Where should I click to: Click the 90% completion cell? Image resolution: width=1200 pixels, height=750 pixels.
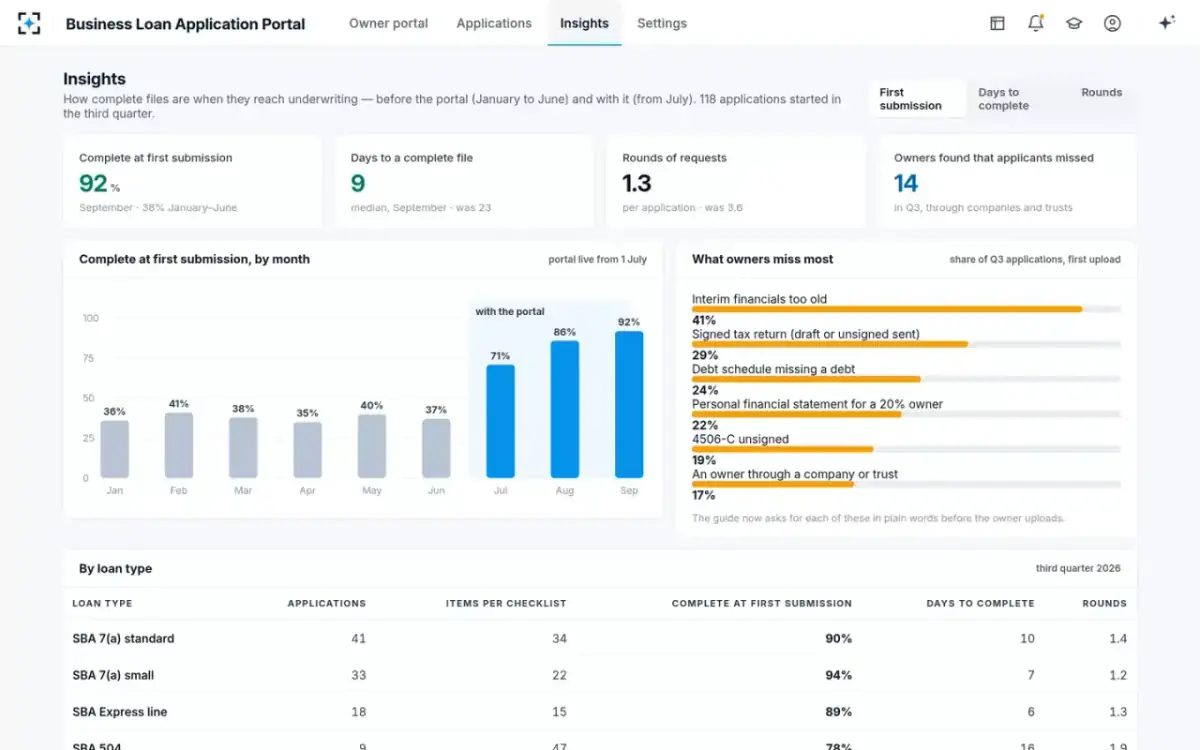pos(838,638)
